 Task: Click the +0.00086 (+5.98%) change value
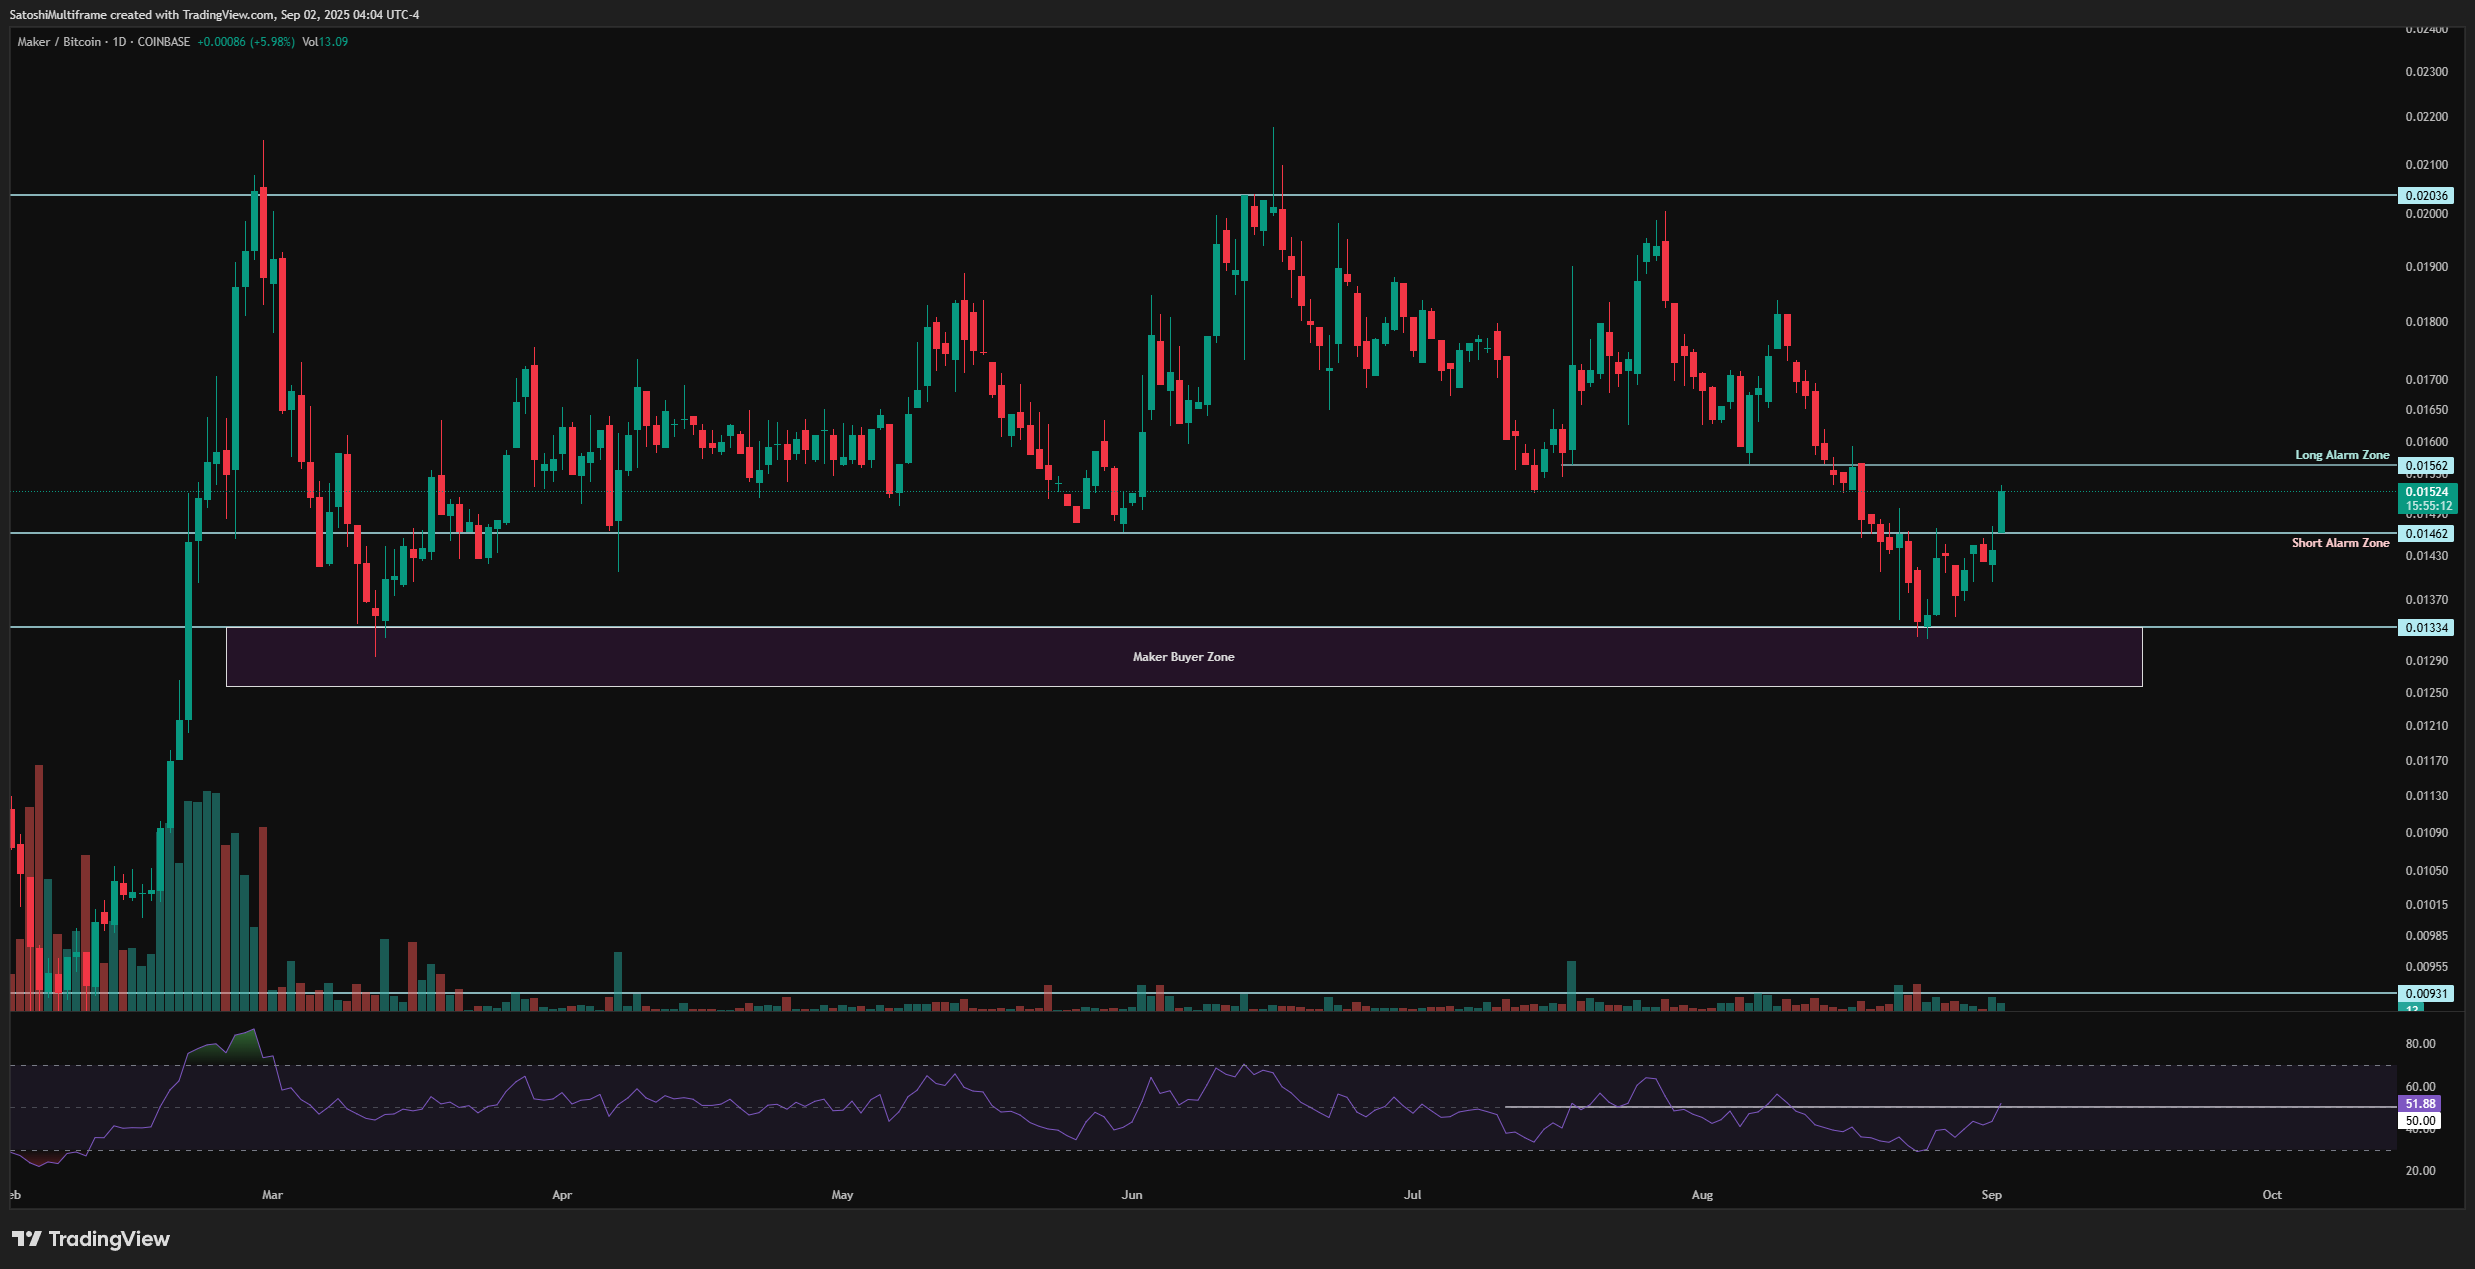tap(246, 42)
